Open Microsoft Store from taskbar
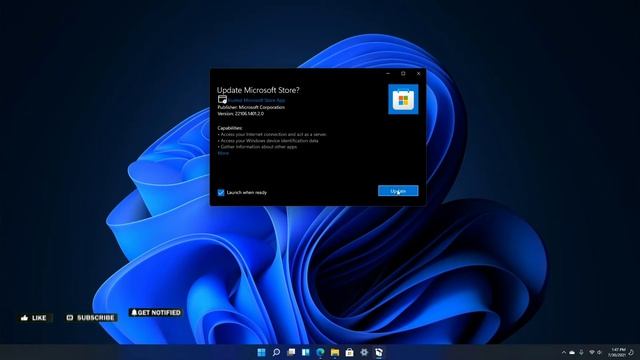The height and width of the screenshot is (360, 640). click(349, 352)
